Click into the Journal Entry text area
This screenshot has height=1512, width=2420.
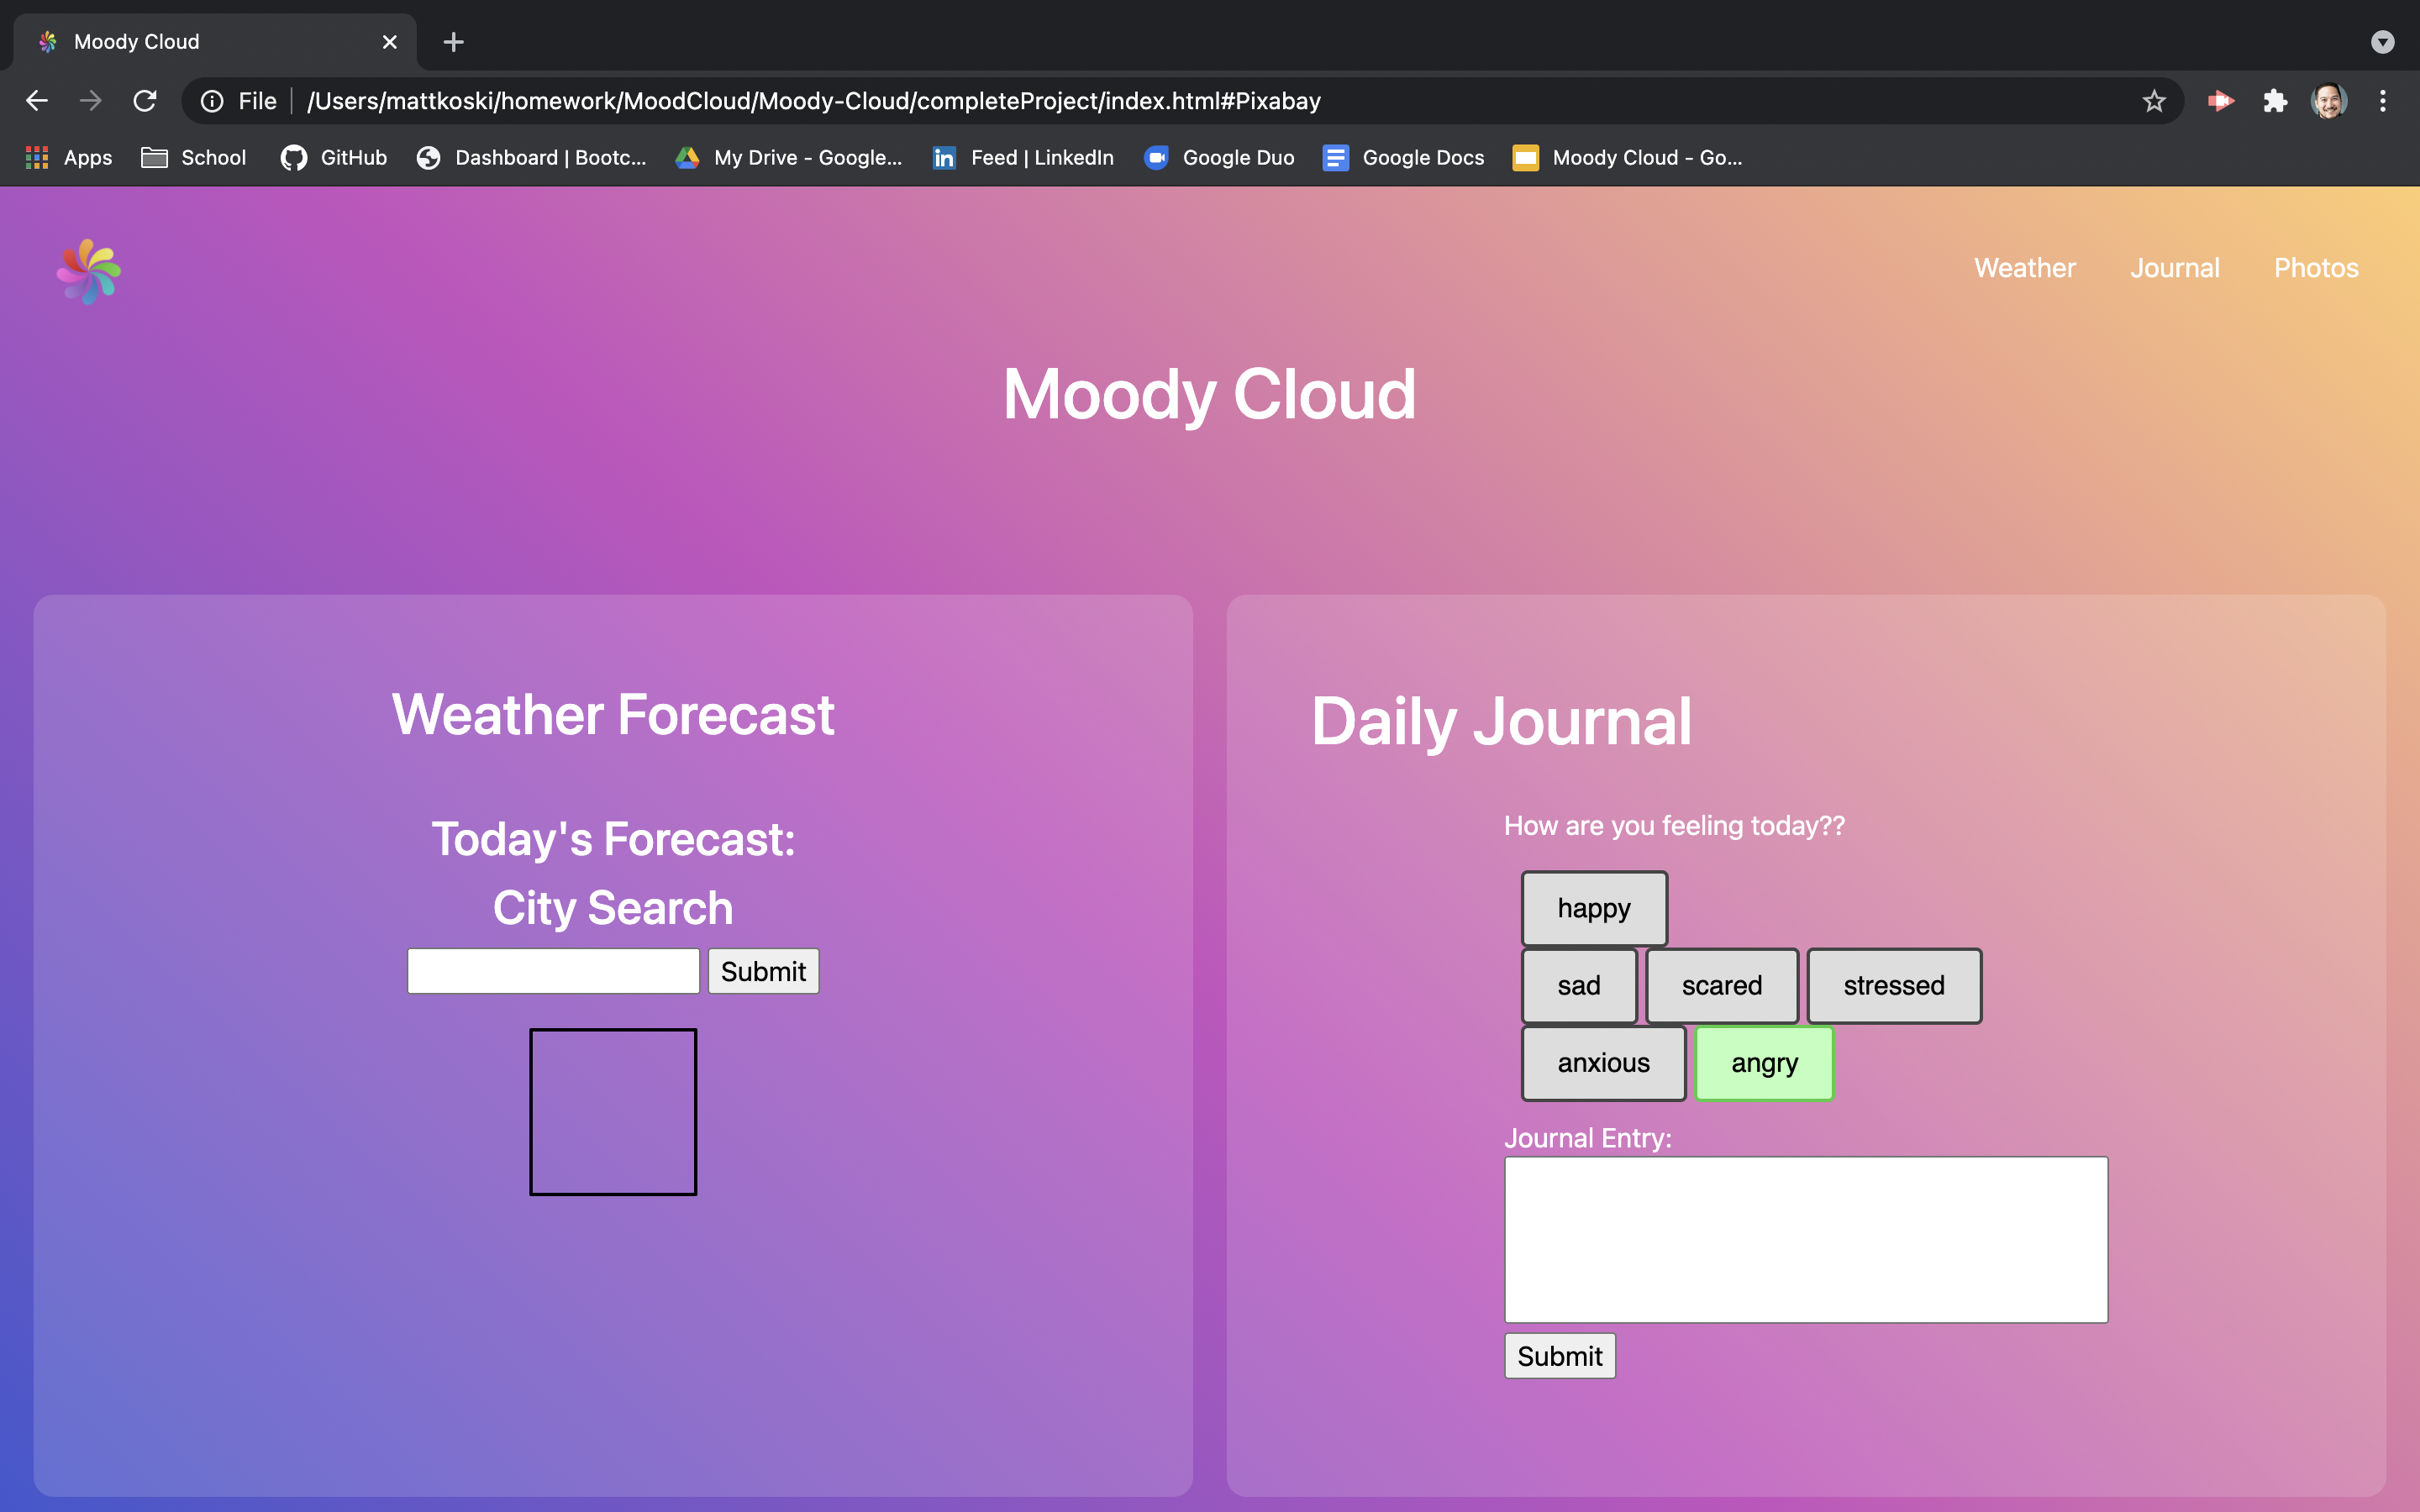tap(1806, 1240)
